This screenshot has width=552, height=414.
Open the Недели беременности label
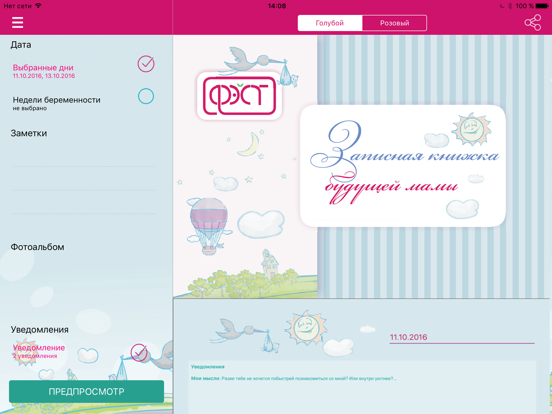tap(56, 100)
